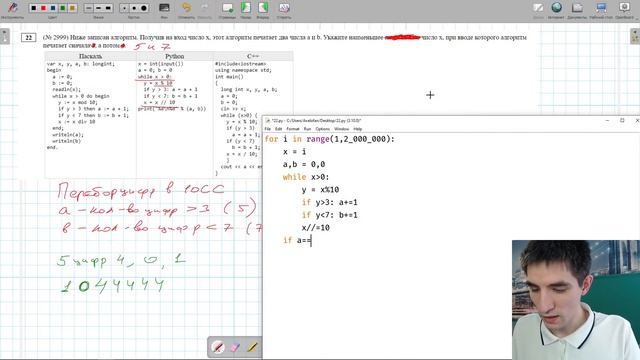Choose the thickest line style
The width and height of the screenshot is (640, 360).
click(108, 8)
